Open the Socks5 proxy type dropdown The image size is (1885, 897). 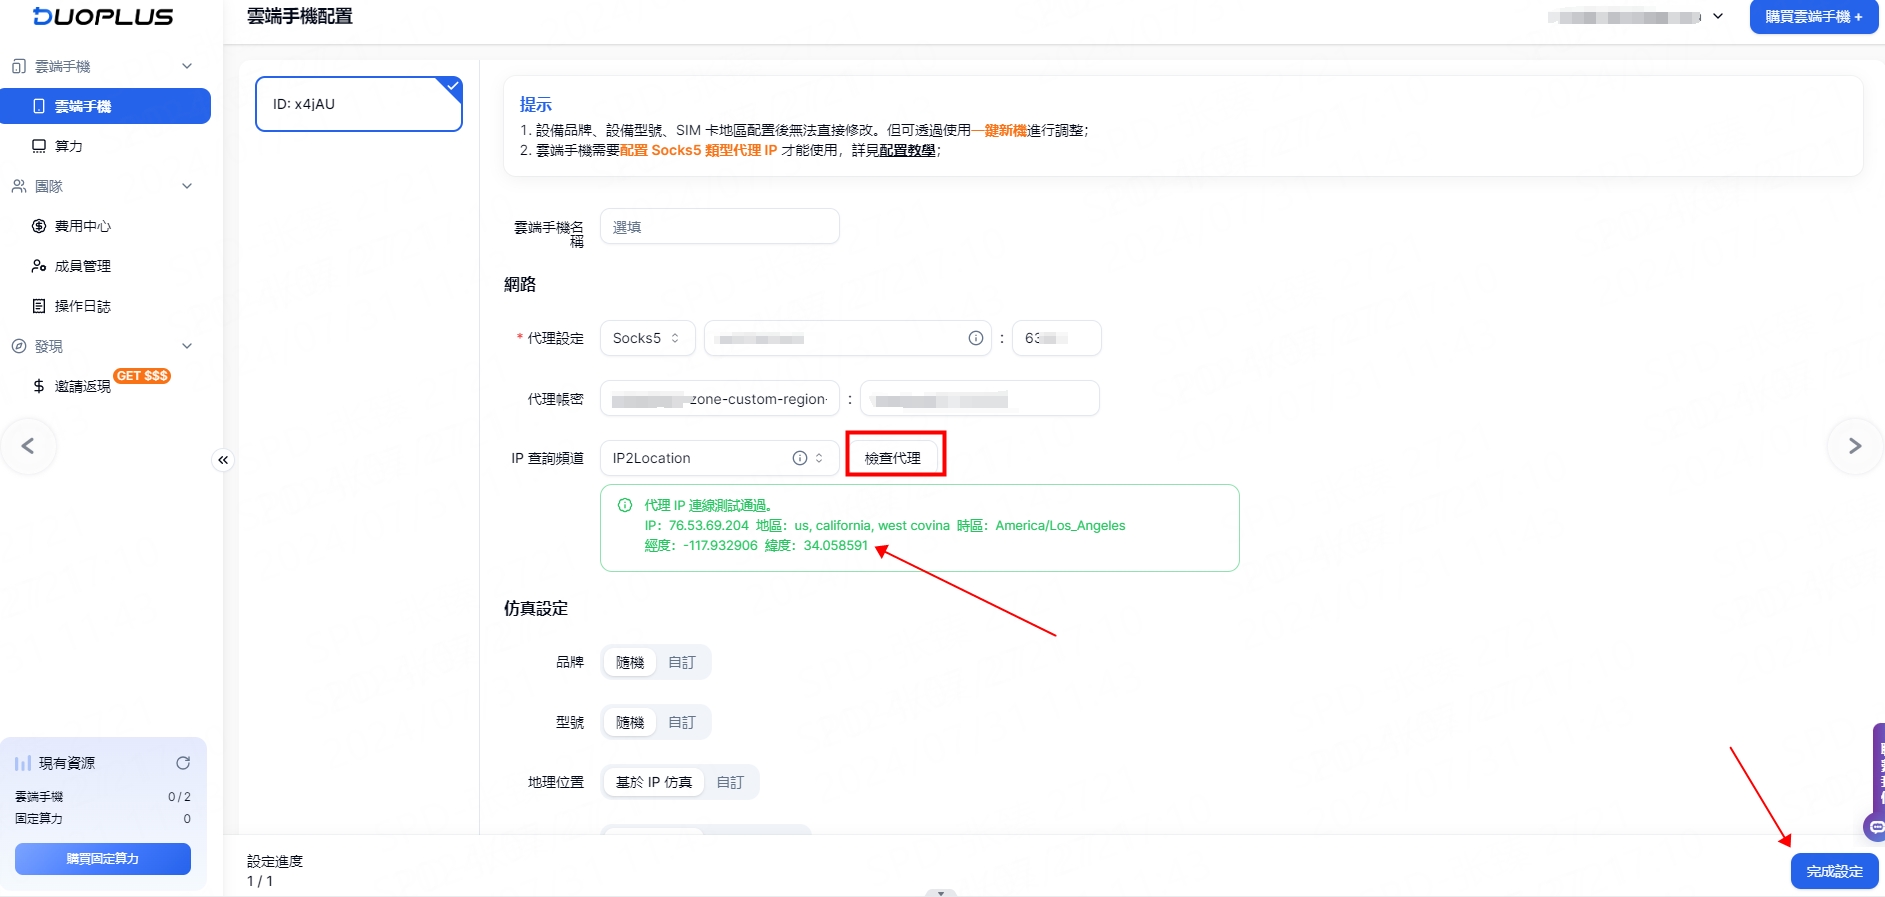pos(646,338)
